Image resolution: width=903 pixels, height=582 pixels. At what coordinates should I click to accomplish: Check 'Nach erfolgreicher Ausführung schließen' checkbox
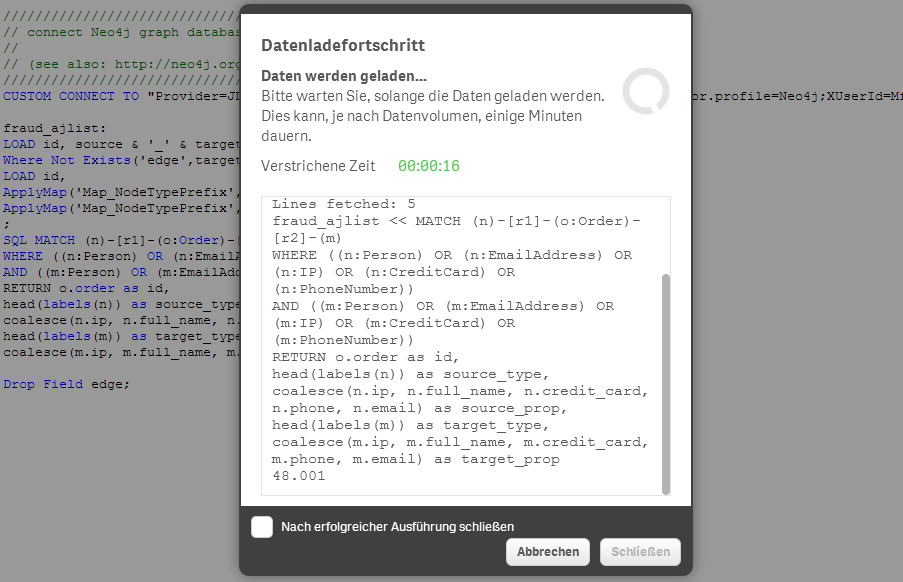click(262, 527)
